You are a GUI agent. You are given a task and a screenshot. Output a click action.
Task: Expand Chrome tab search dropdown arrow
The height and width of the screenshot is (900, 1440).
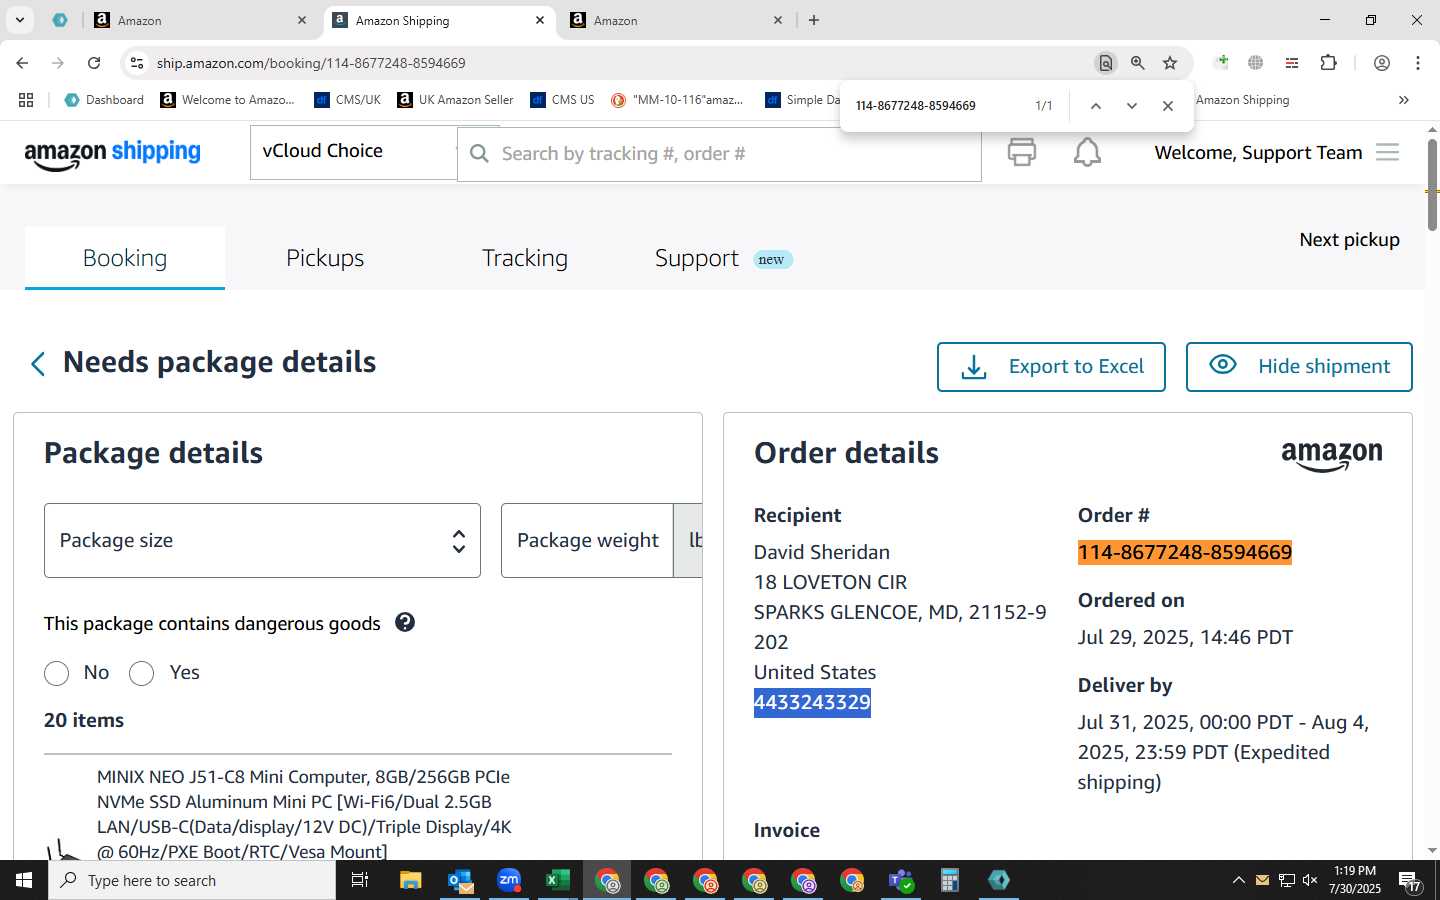(19, 20)
